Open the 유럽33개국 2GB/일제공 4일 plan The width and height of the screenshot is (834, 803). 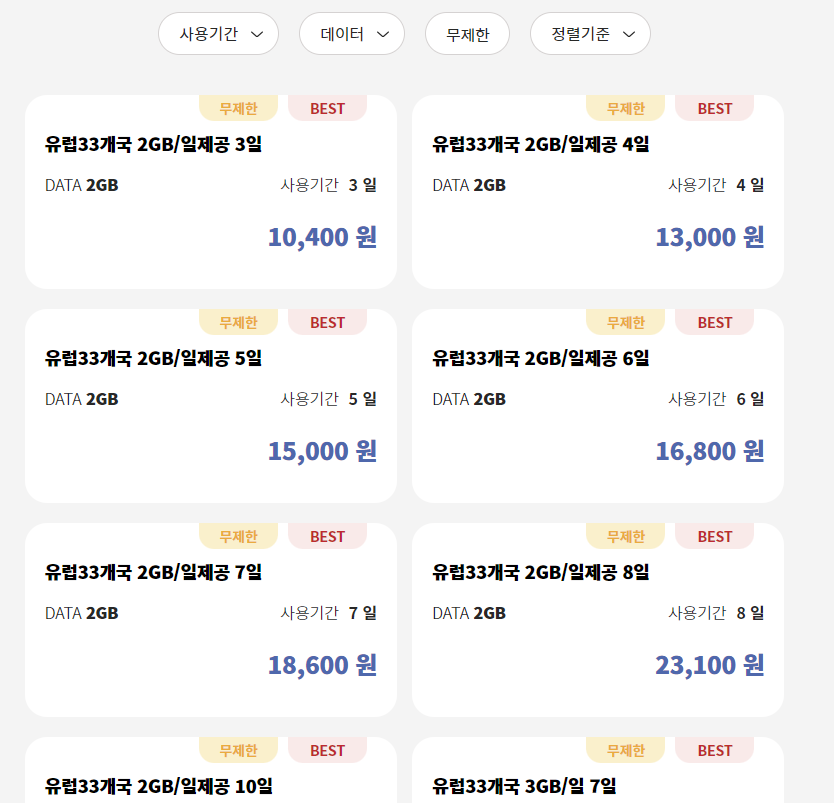(x=540, y=144)
